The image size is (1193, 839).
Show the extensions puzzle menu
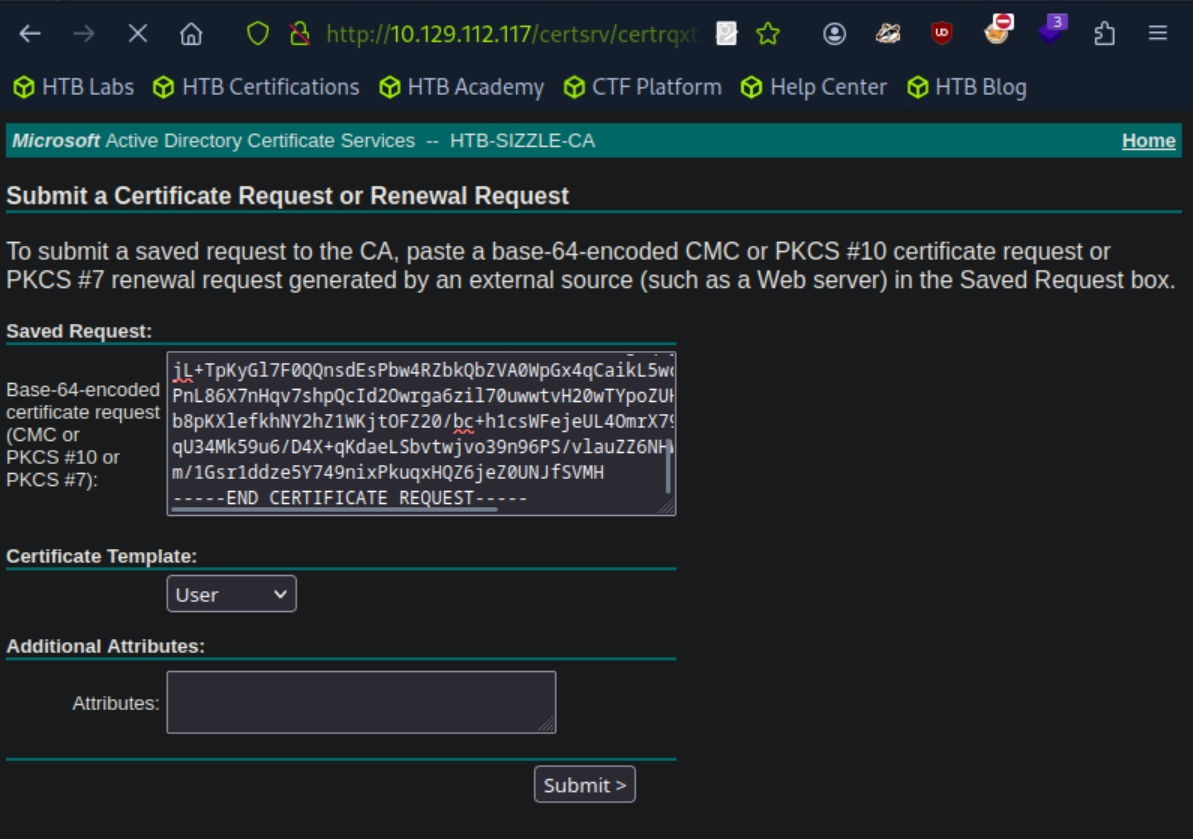point(1104,33)
